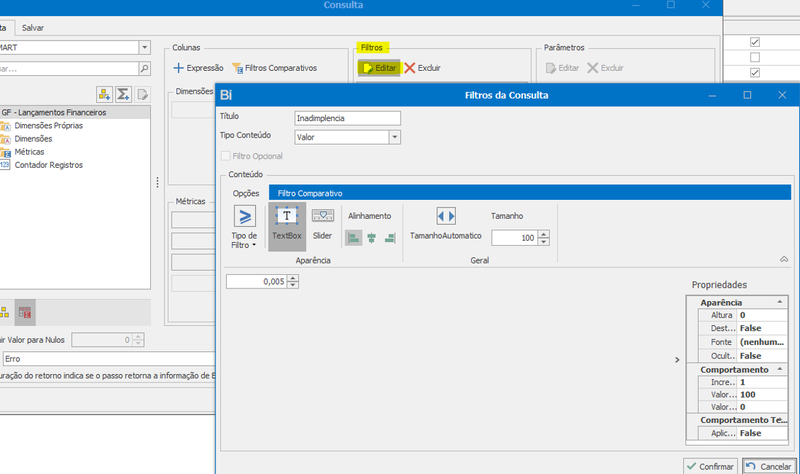Toggle the Filtro Opcional checkbox
The image size is (800, 474).
226,156
